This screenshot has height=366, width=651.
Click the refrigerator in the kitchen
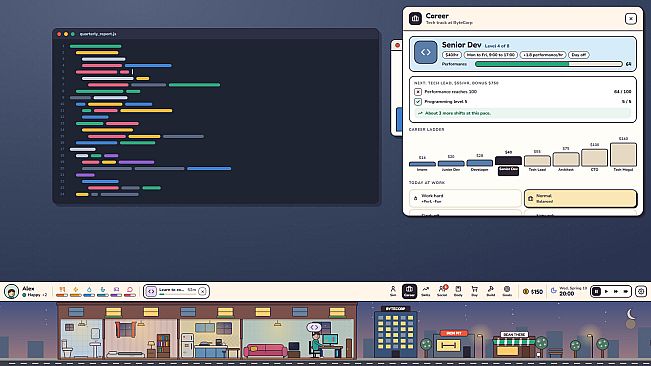[187, 345]
